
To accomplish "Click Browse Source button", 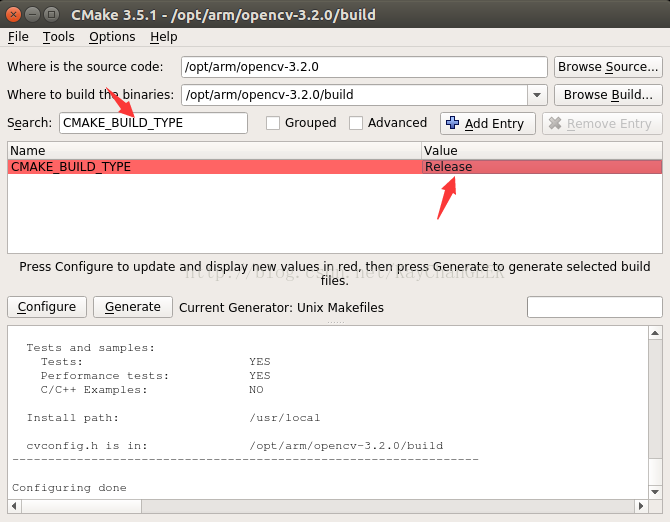I will click(608, 67).
